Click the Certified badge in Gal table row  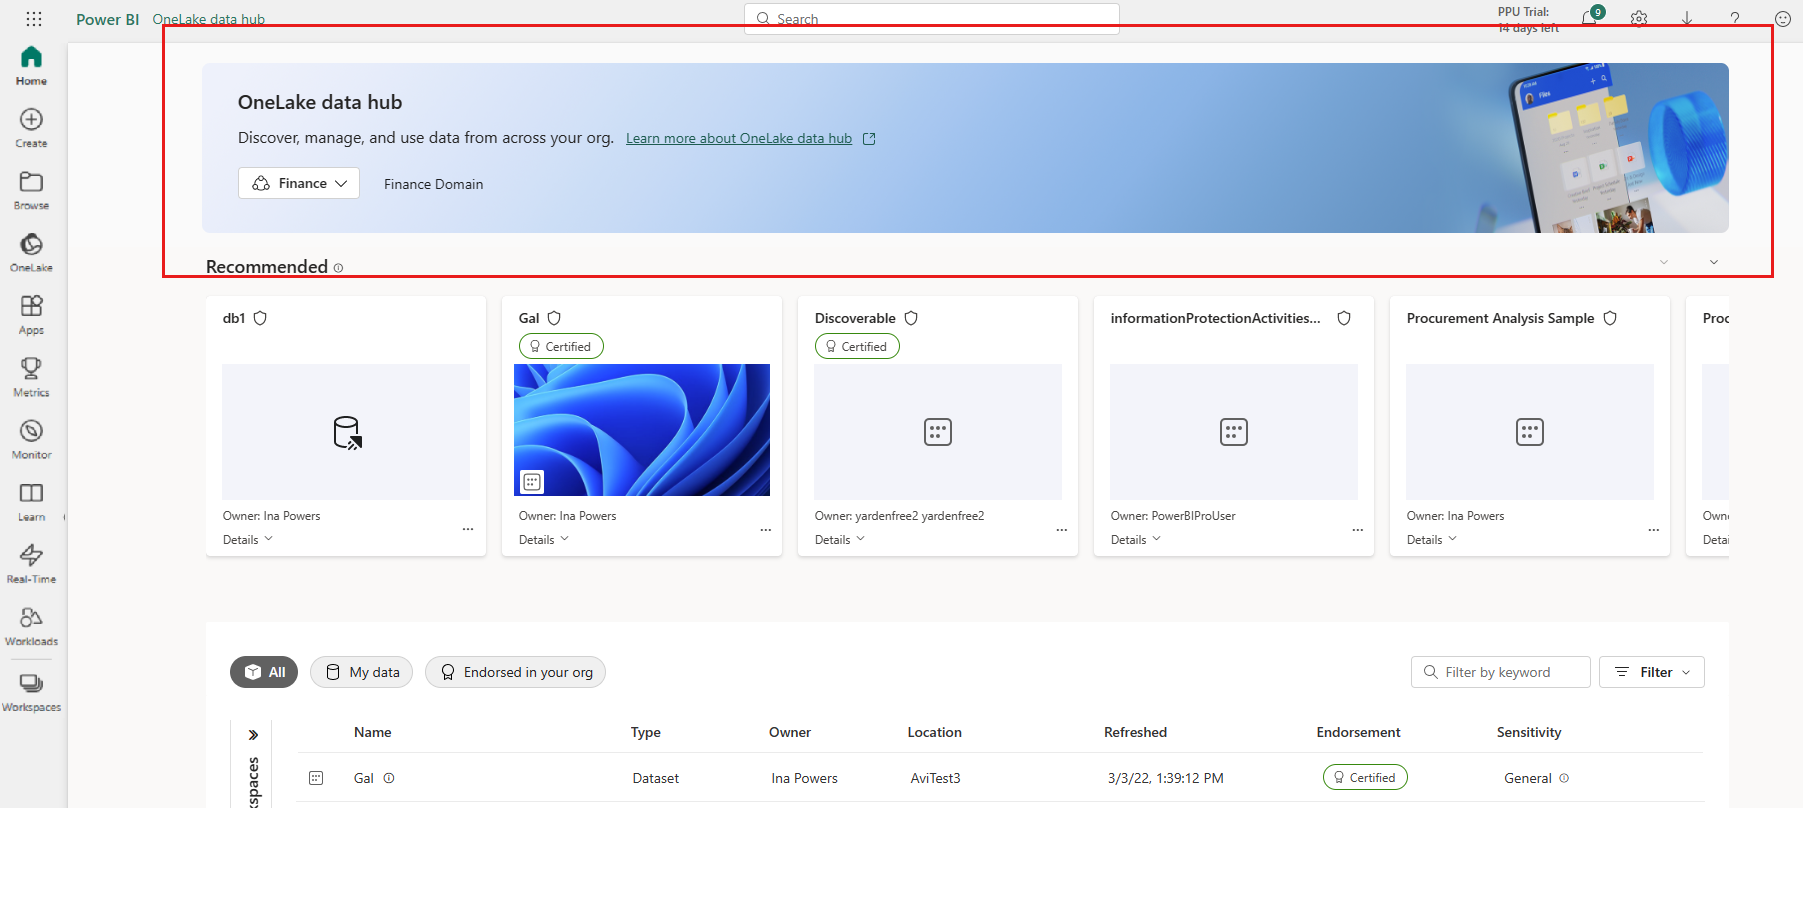(x=1365, y=777)
